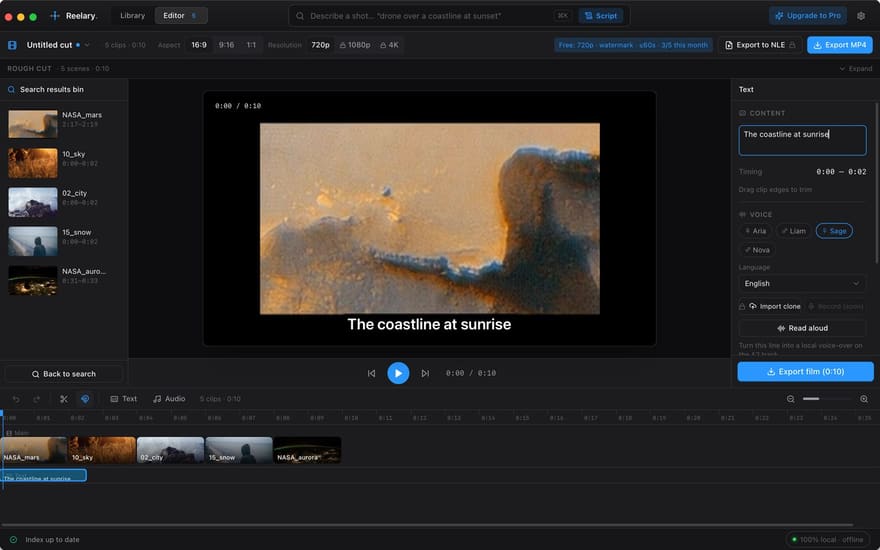Select NASA_auro... clip in results bin
This screenshot has height=550, width=880.
(x=63, y=280)
